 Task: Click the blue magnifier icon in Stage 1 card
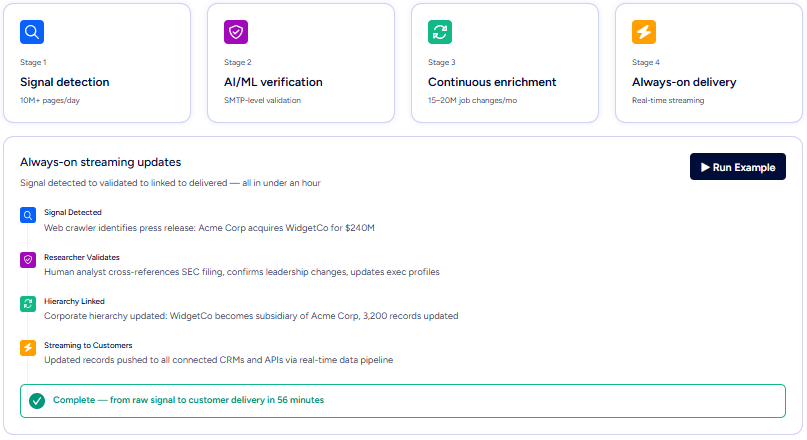[32, 32]
